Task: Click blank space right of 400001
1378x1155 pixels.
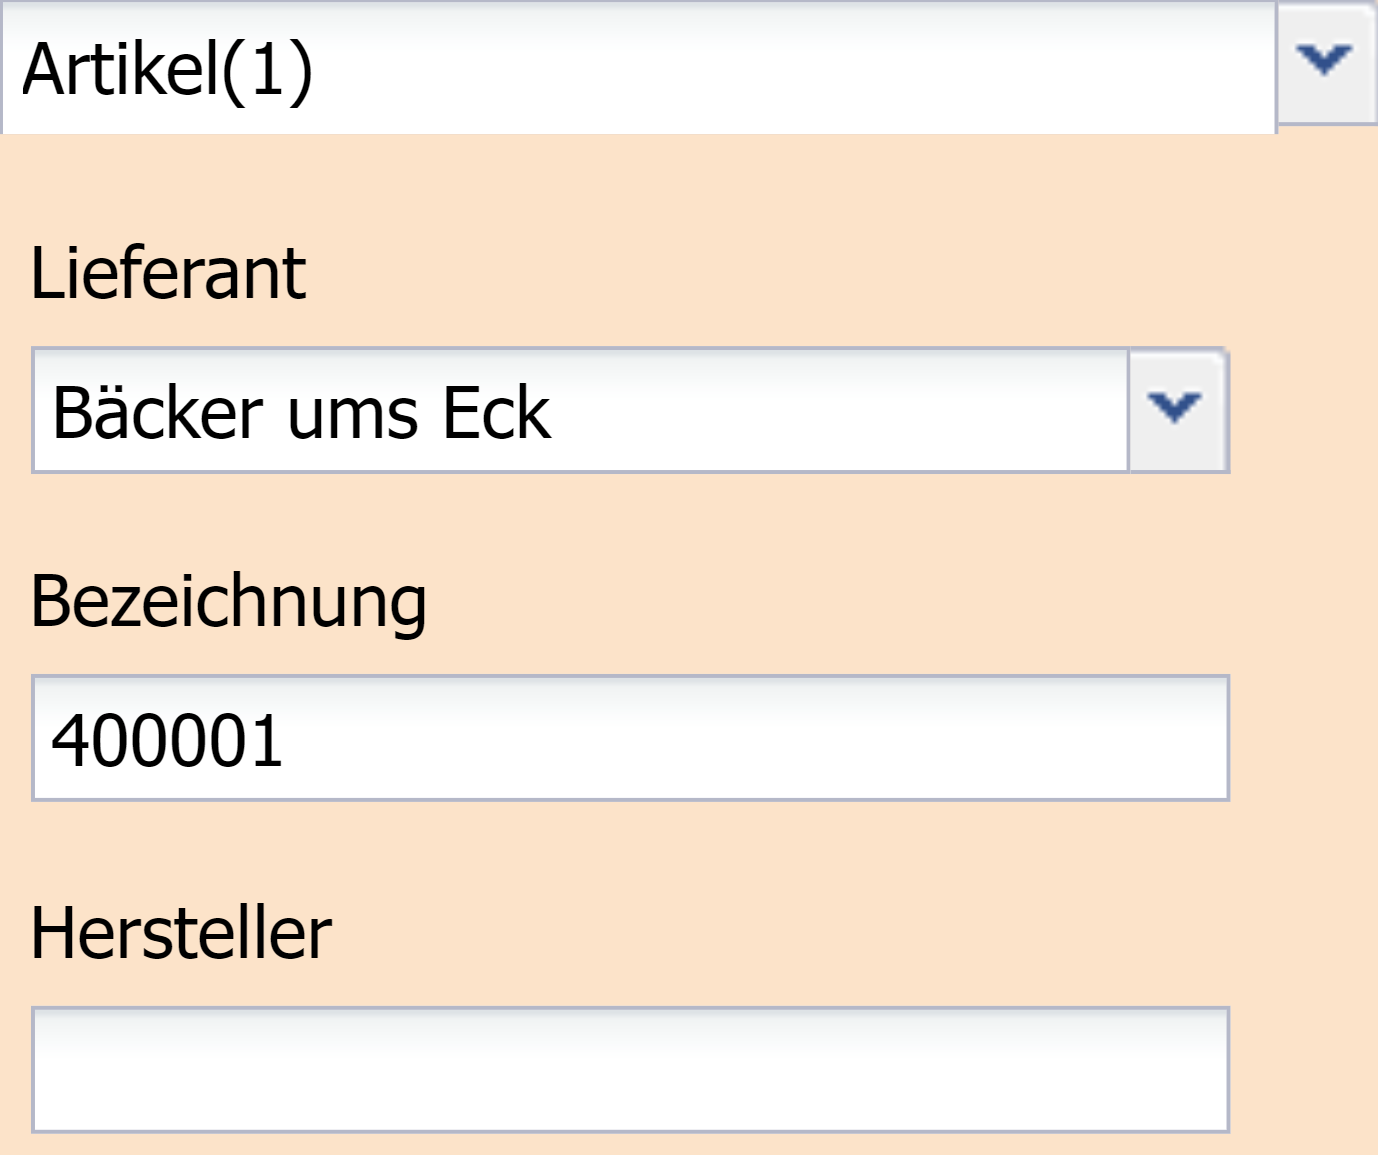Action: tap(750, 739)
